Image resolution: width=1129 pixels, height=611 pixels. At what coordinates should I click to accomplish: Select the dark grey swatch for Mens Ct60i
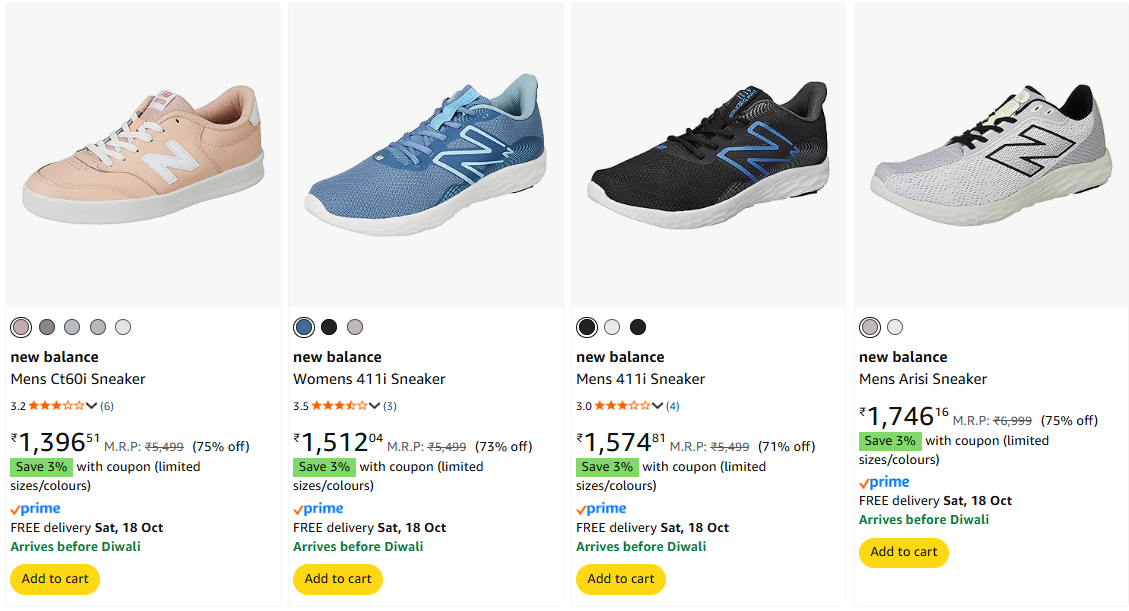click(47, 327)
